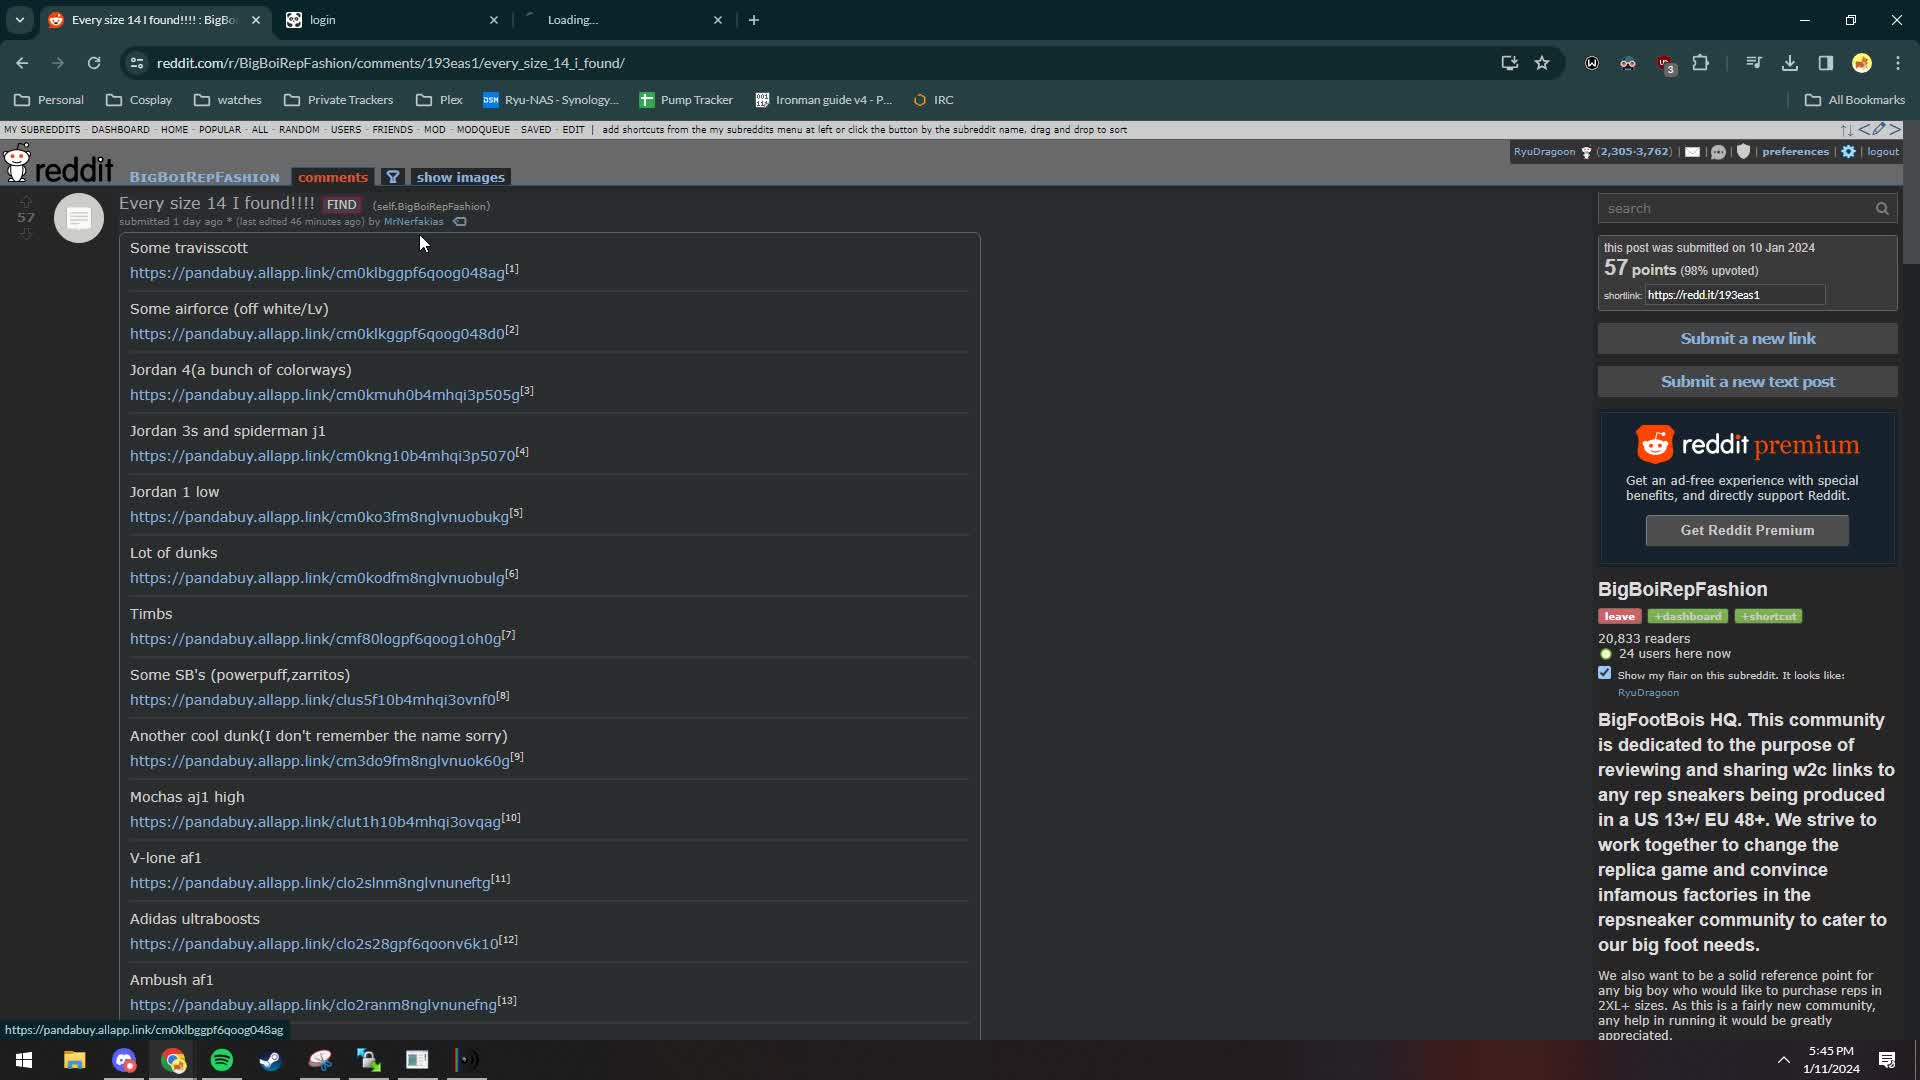Bookmark this page with the star icon
The image size is (1920, 1080).
pos(1542,63)
